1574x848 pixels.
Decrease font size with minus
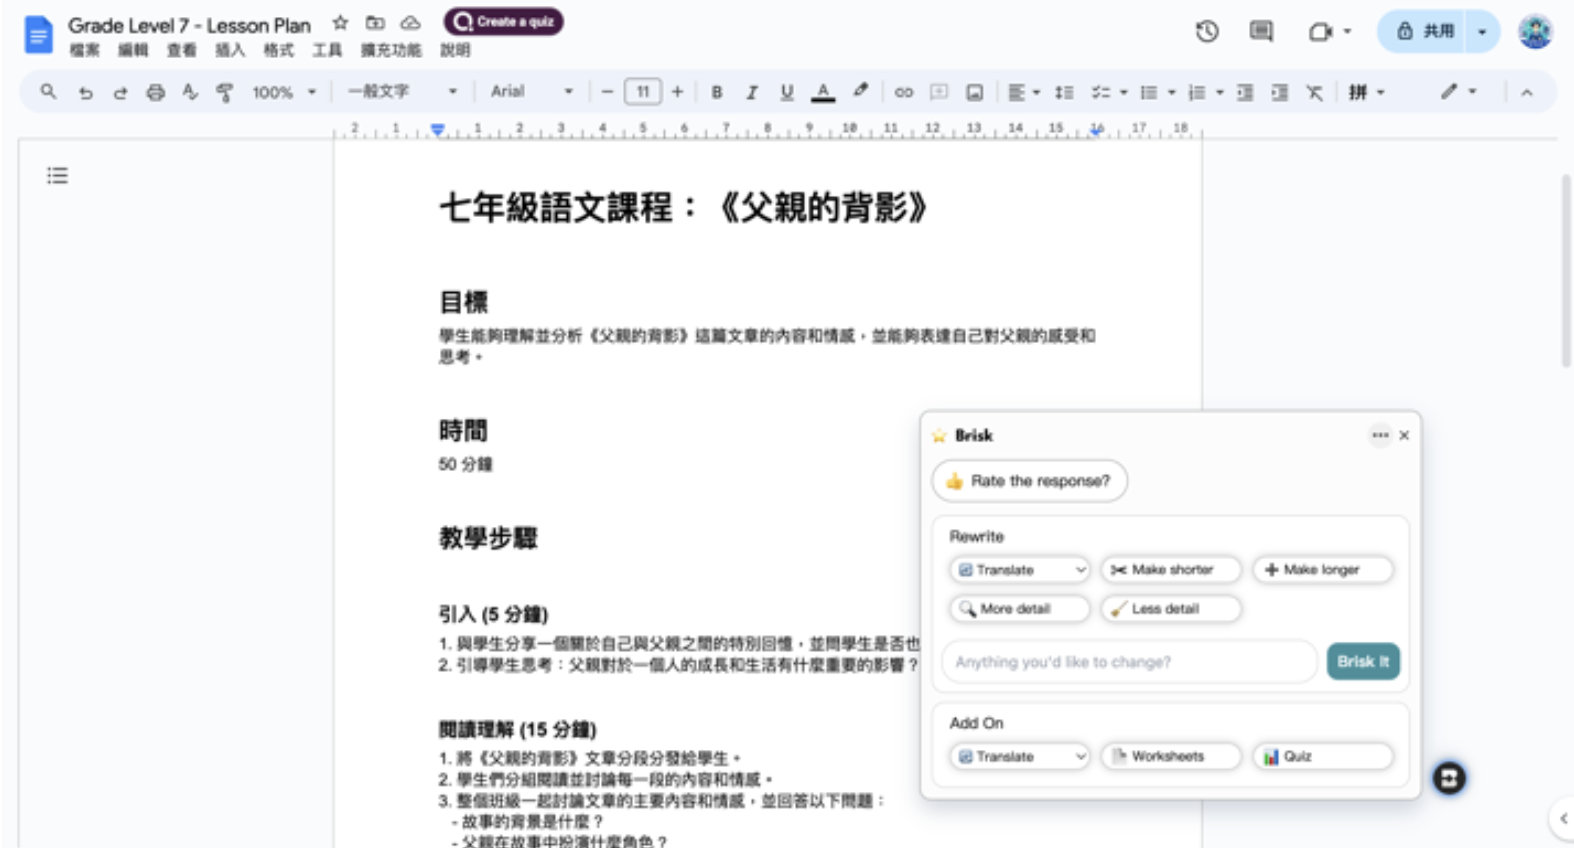click(607, 92)
